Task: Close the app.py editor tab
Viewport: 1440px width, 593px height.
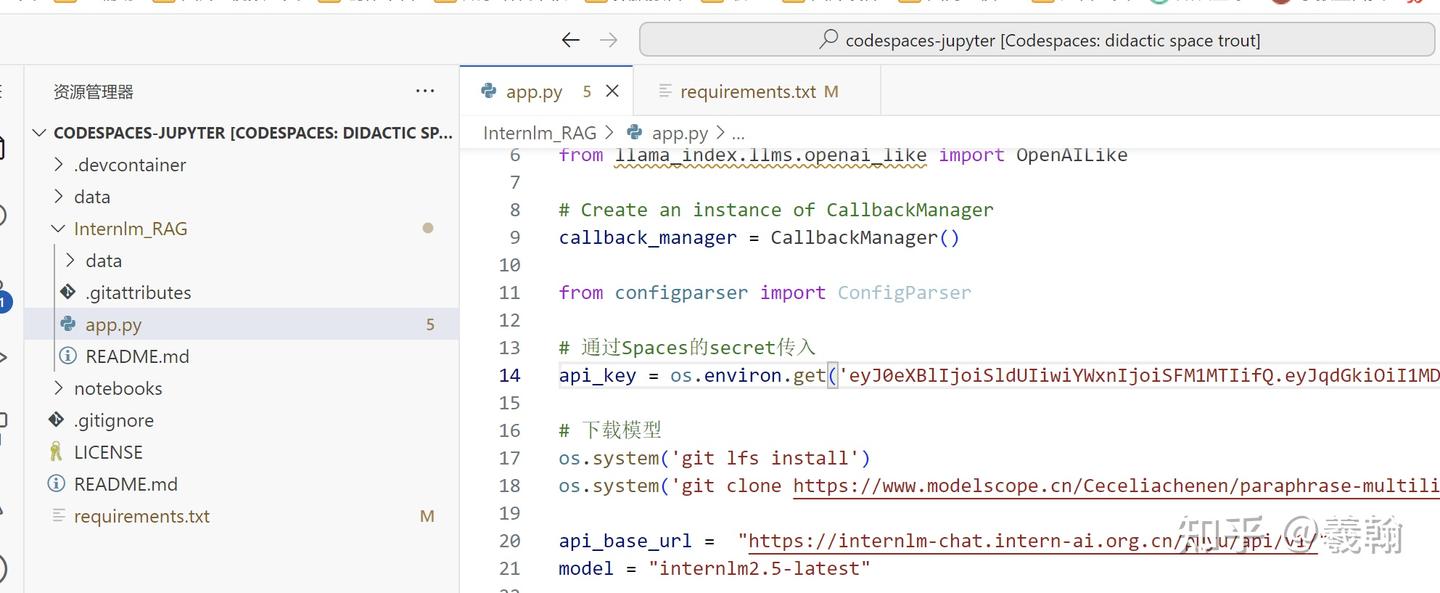Action: pyautogui.click(x=612, y=90)
